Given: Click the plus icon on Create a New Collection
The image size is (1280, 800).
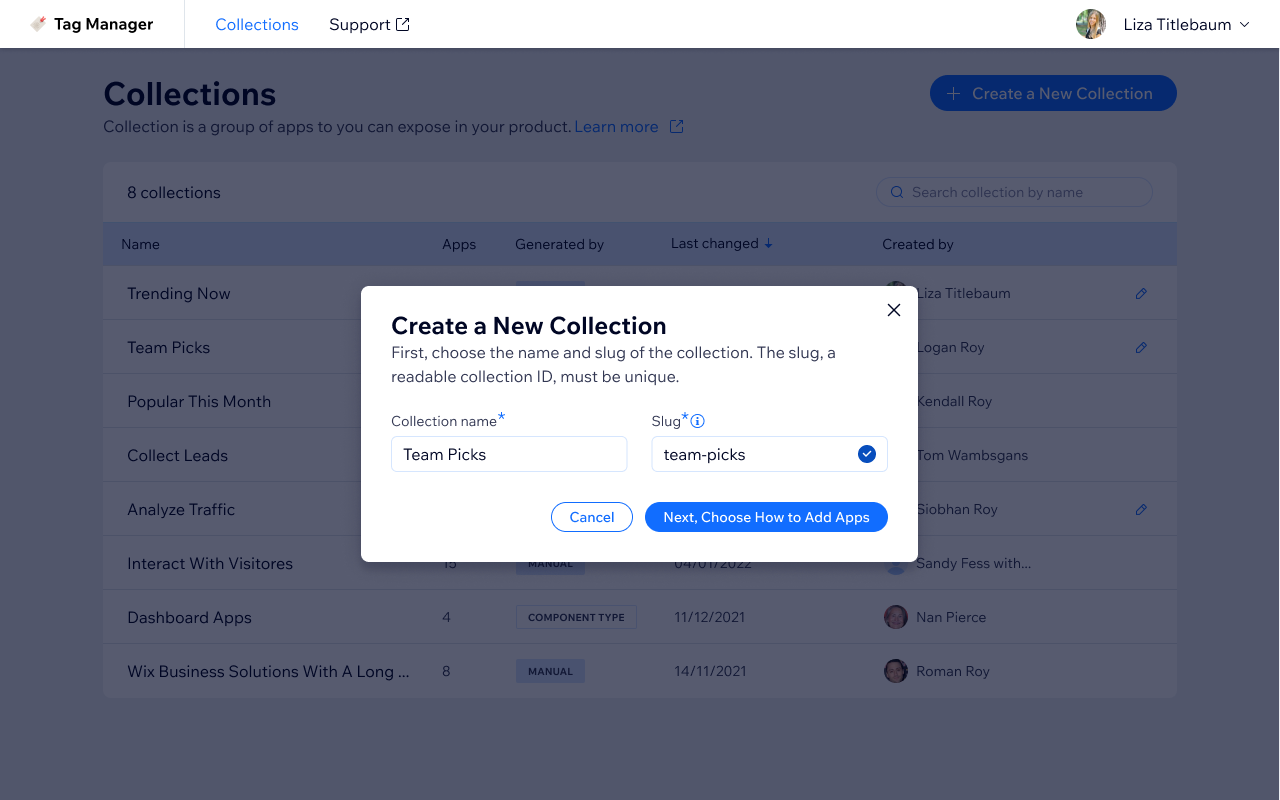Looking at the screenshot, I should pos(954,93).
